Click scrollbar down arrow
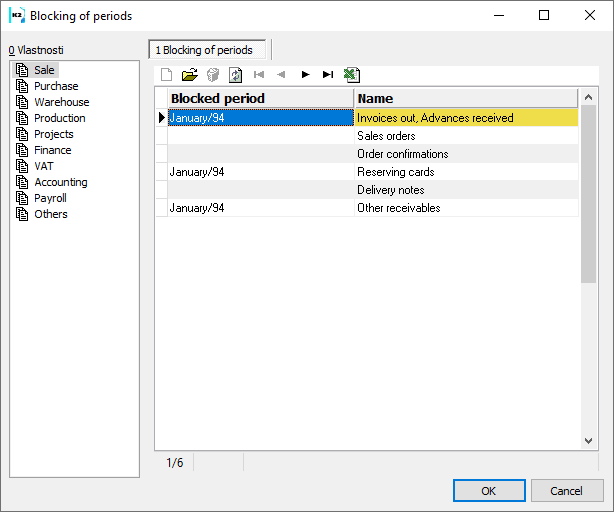 pyautogui.click(x=588, y=441)
